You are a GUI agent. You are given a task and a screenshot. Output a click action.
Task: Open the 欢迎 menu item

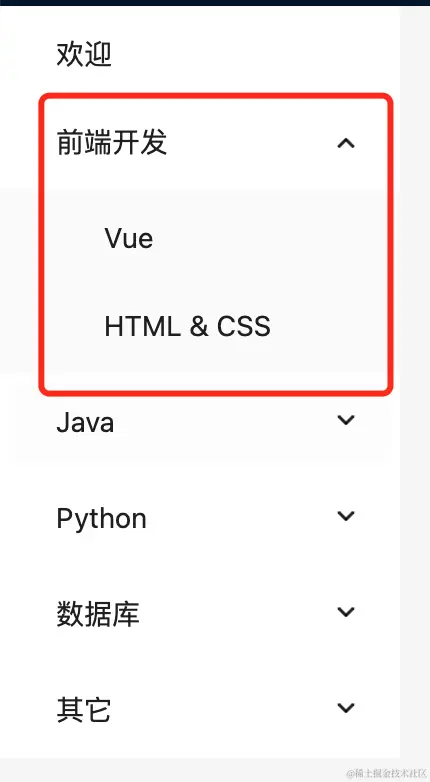click(x=84, y=54)
